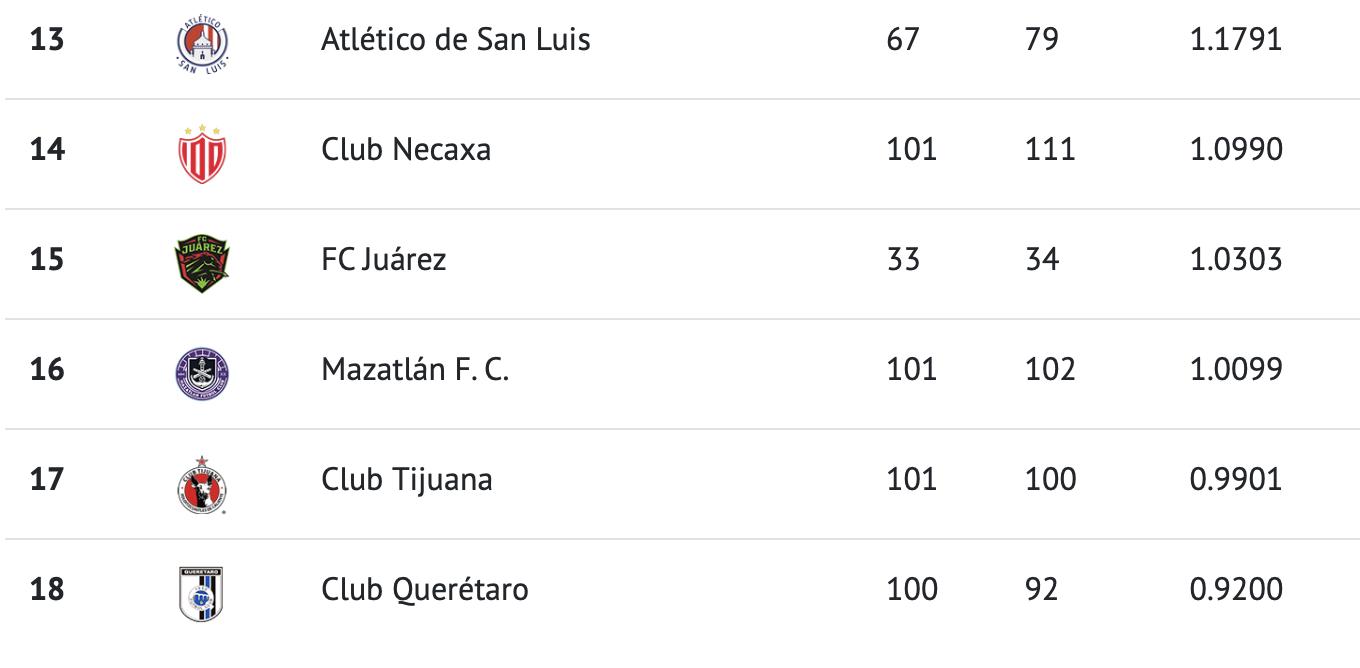Click the Club Necaxa red striped crest
Image resolution: width=1360 pixels, height=668 pixels.
tap(202, 153)
